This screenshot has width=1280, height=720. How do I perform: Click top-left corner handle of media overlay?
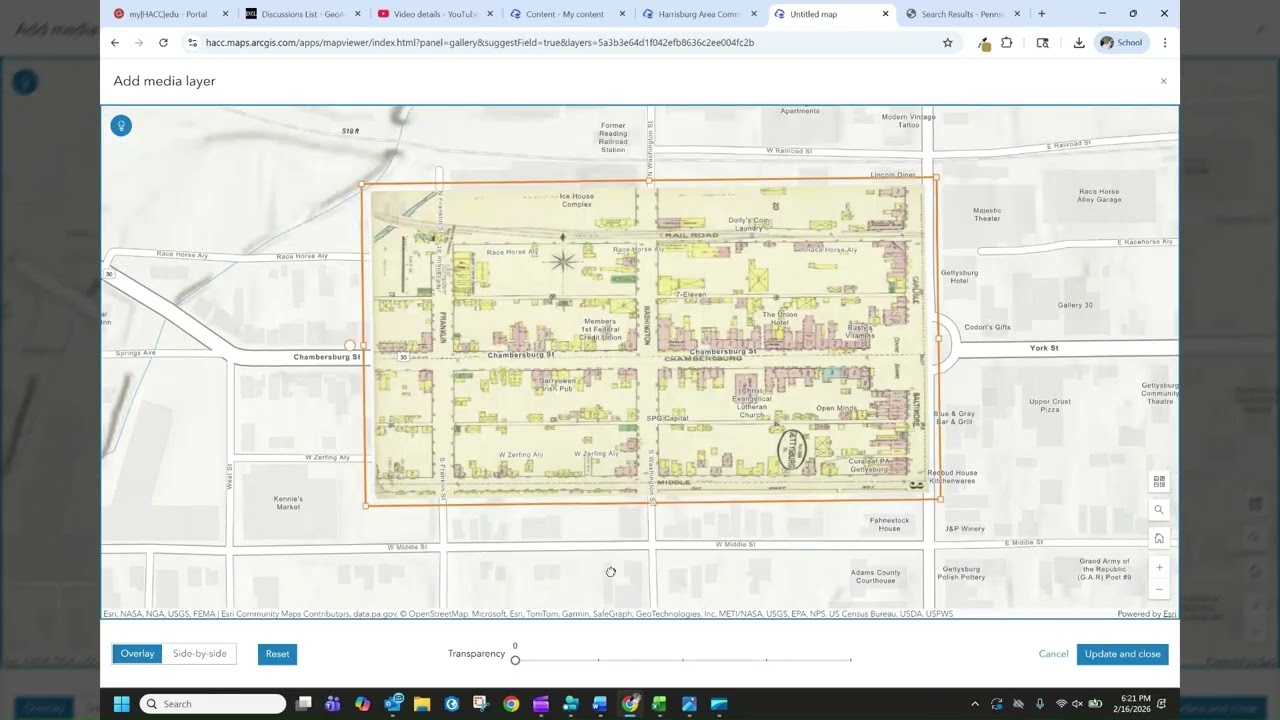[362, 185]
